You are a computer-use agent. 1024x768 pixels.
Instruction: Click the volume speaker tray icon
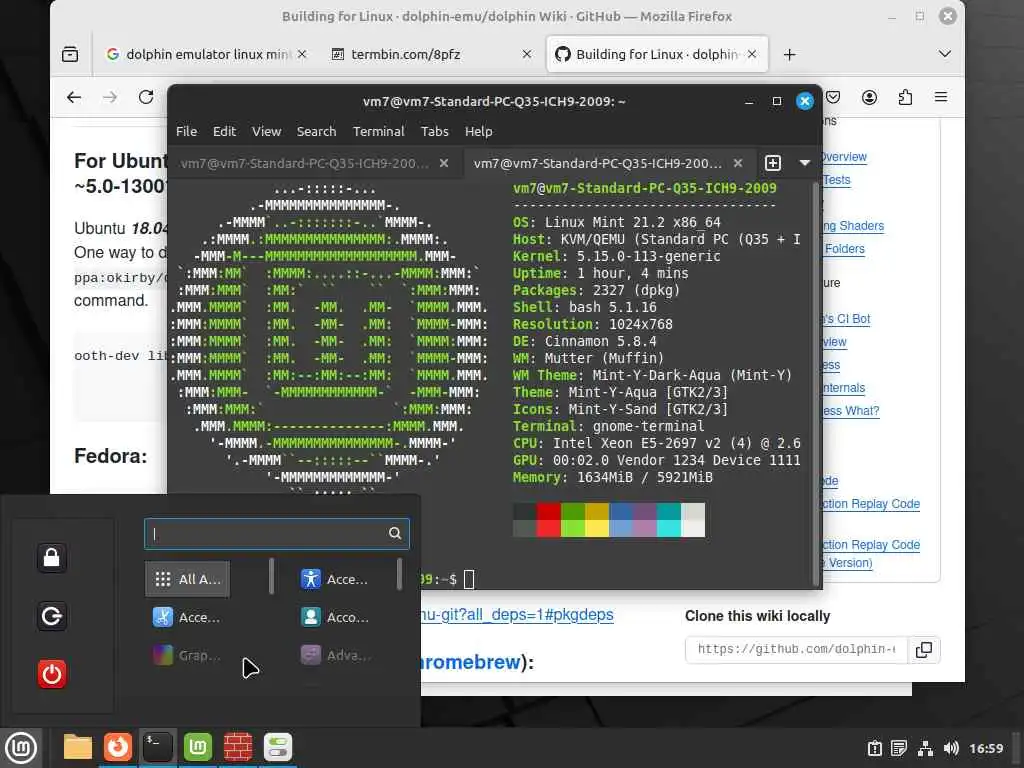[x=951, y=748]
